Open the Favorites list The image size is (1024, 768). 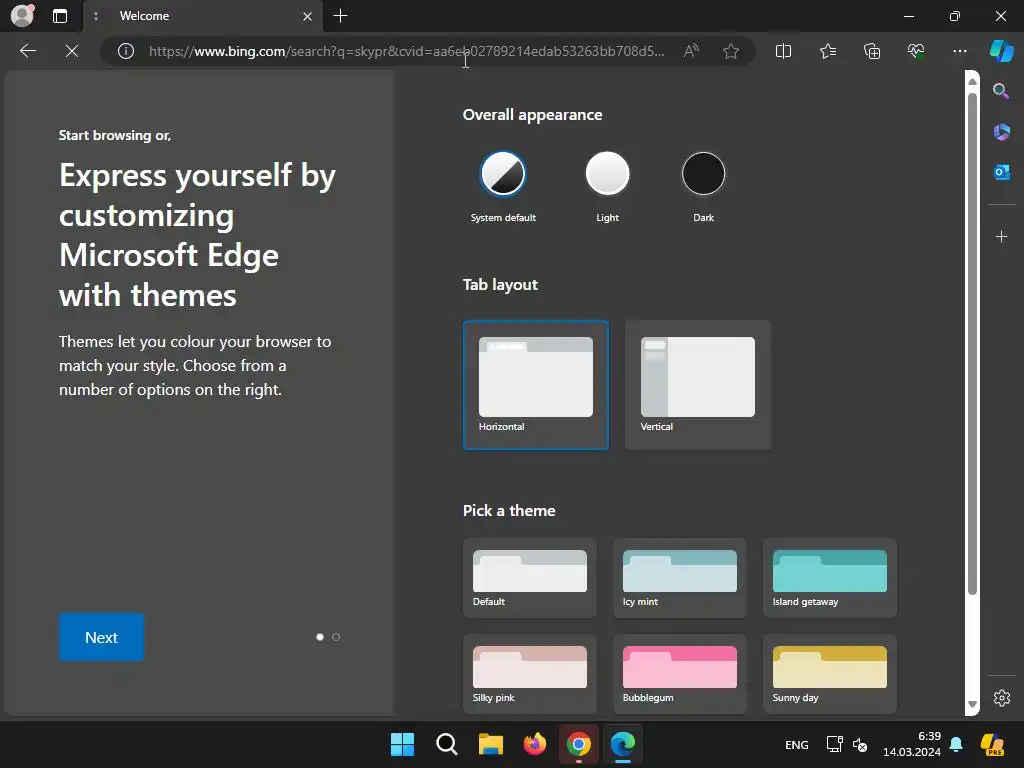click(x=827, y=51)
